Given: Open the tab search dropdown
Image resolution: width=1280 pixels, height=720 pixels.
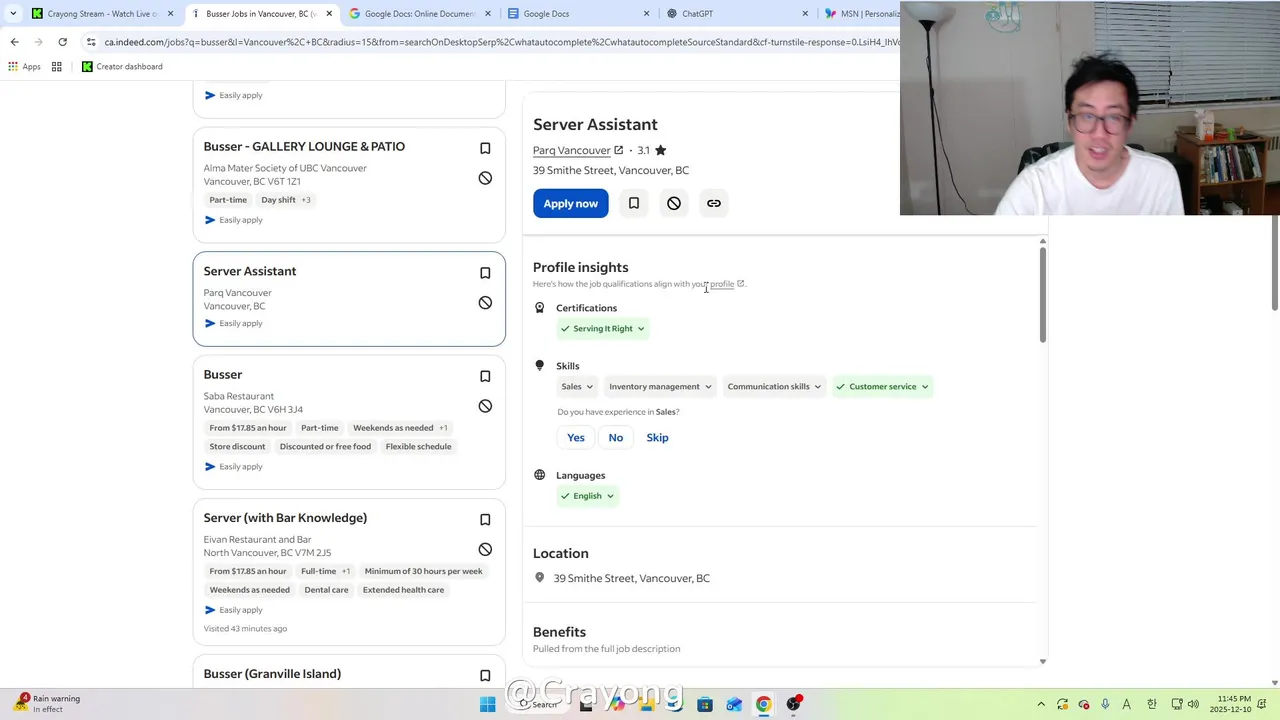Looking at the screenshot, I should tap(12, 14).
